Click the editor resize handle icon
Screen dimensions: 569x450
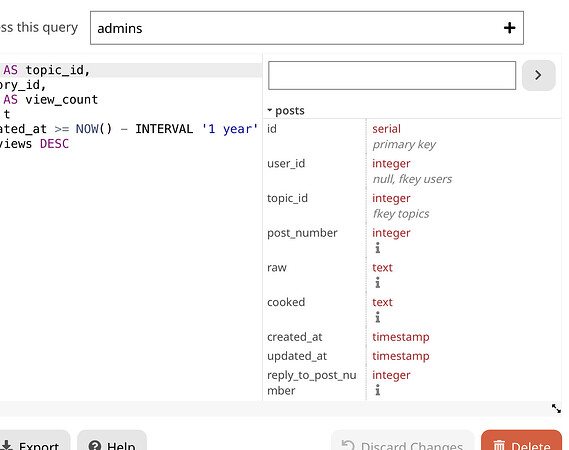point(556,408)
